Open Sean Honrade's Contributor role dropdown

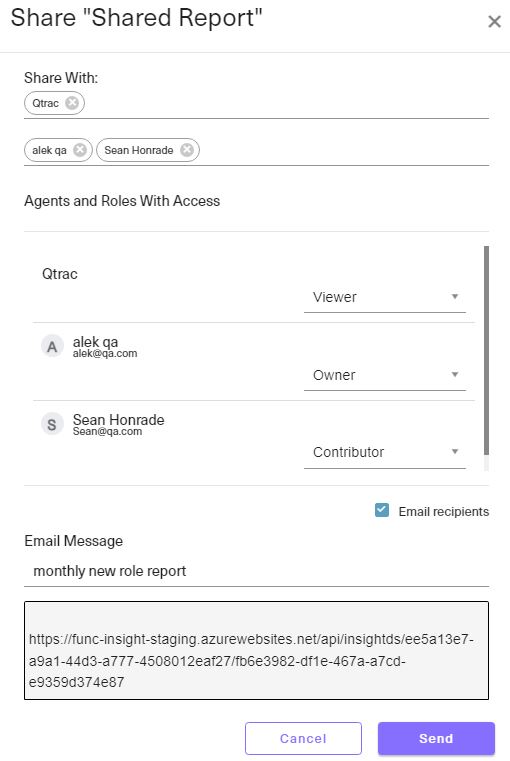point(385,452)
